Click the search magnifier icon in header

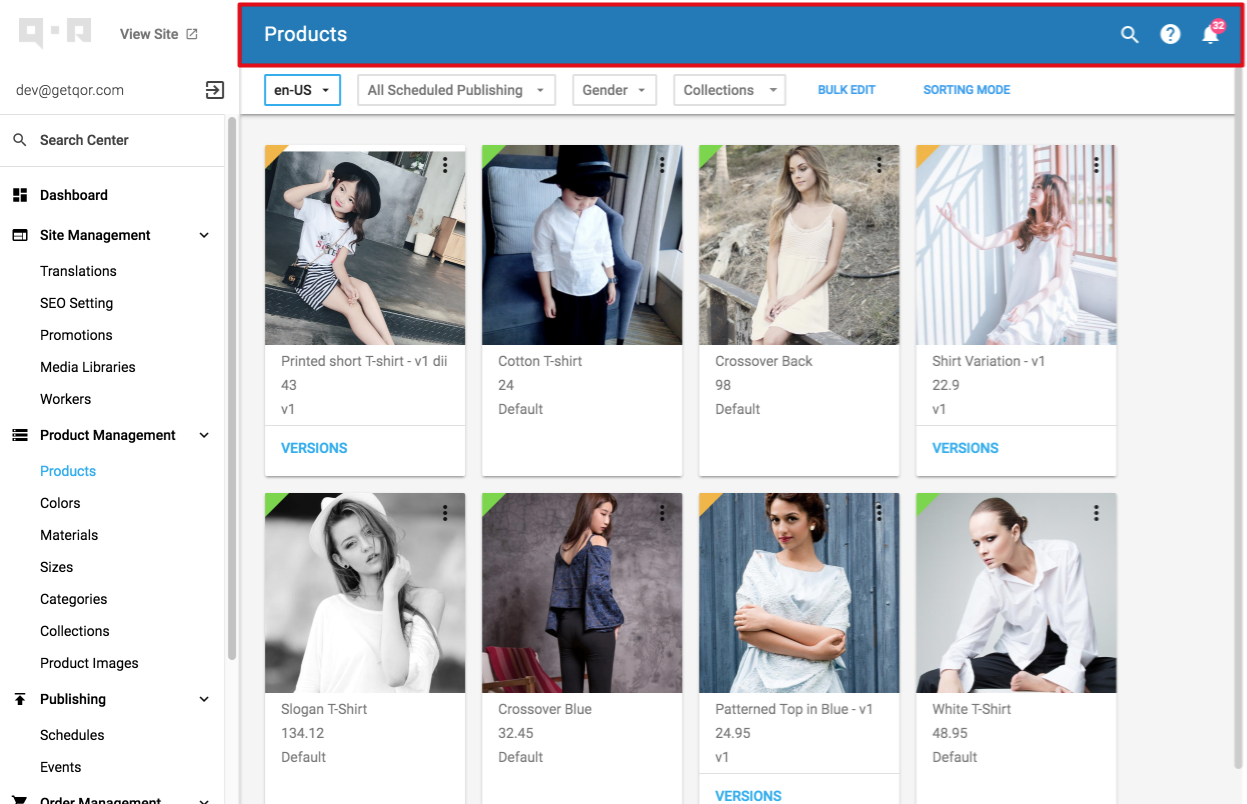pos(1129,35)
